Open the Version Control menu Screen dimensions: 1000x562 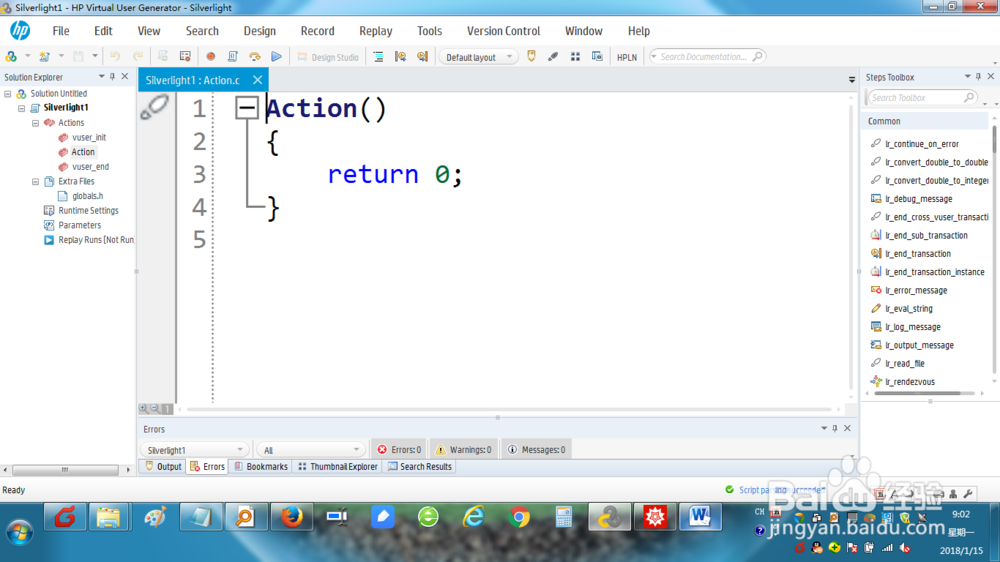pyautogui.click(x=503, y=31)
